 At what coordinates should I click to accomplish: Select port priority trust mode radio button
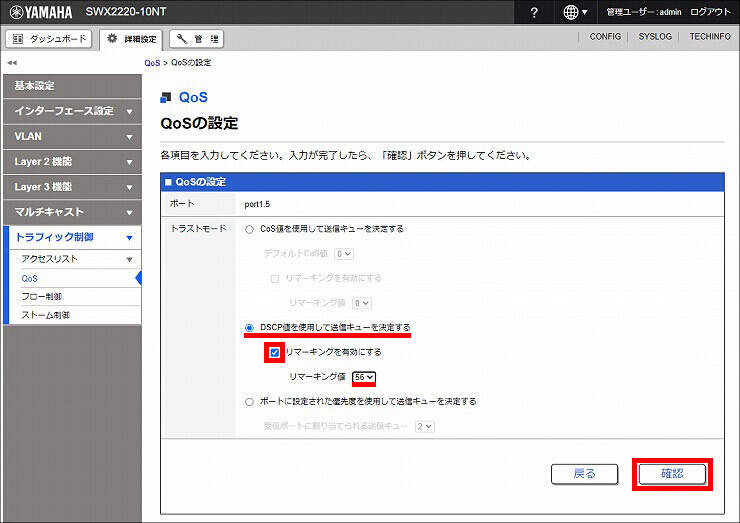point(249,402)
